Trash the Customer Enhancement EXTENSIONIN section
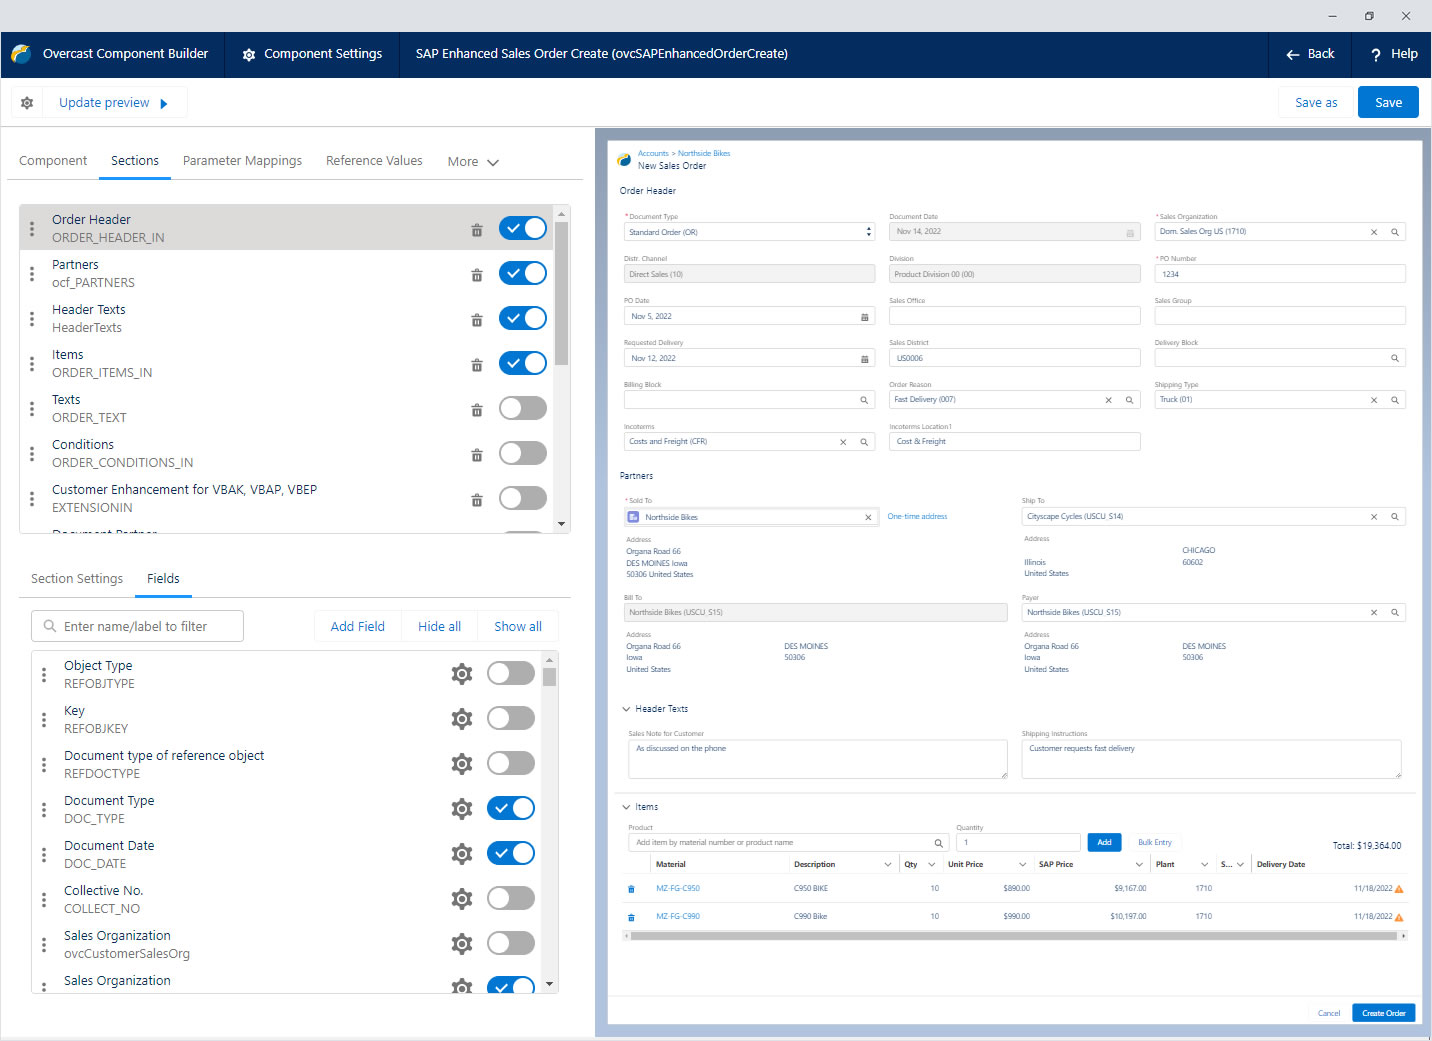Screen dimensions: 1432x1041 477,500
